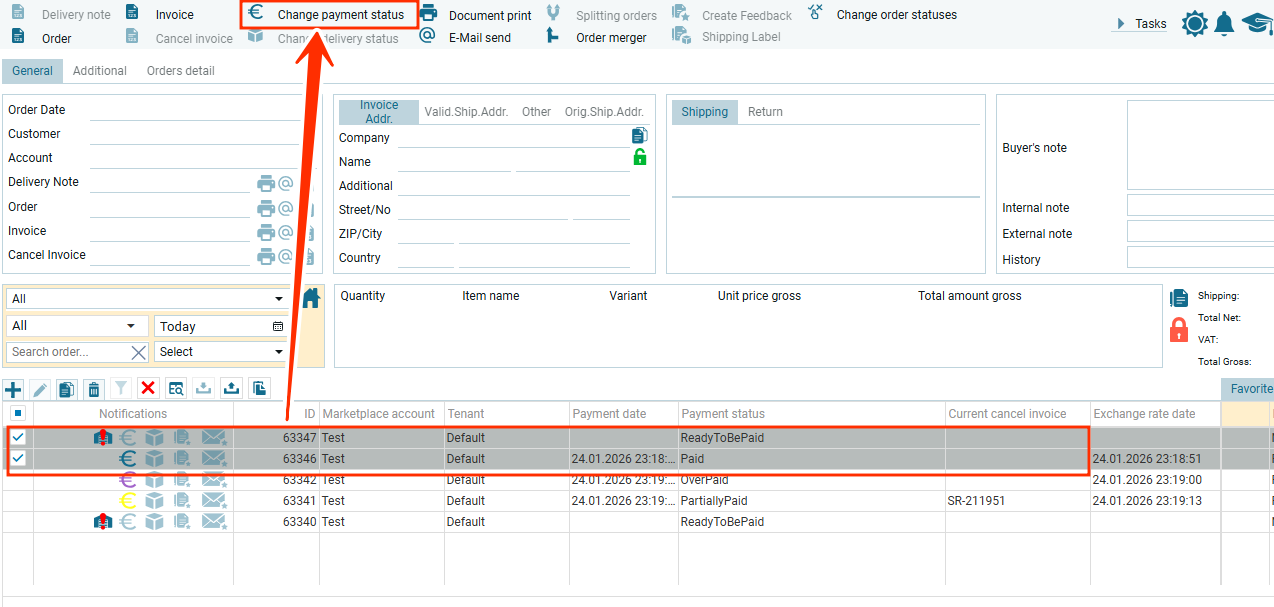Click the home icon next to filters
This screenshot has height=607, width=1274.
pyautogui.click(x=311, y=298)
